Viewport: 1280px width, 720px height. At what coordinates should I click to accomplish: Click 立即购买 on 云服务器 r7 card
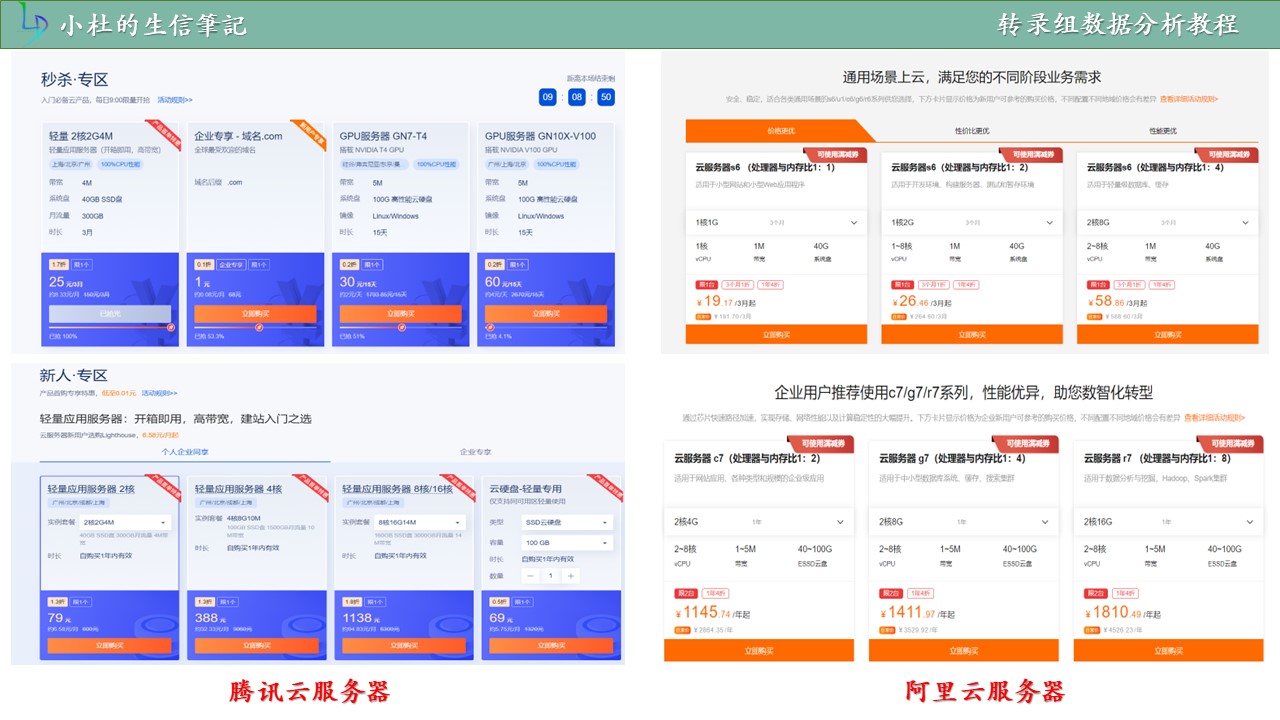1169,650
